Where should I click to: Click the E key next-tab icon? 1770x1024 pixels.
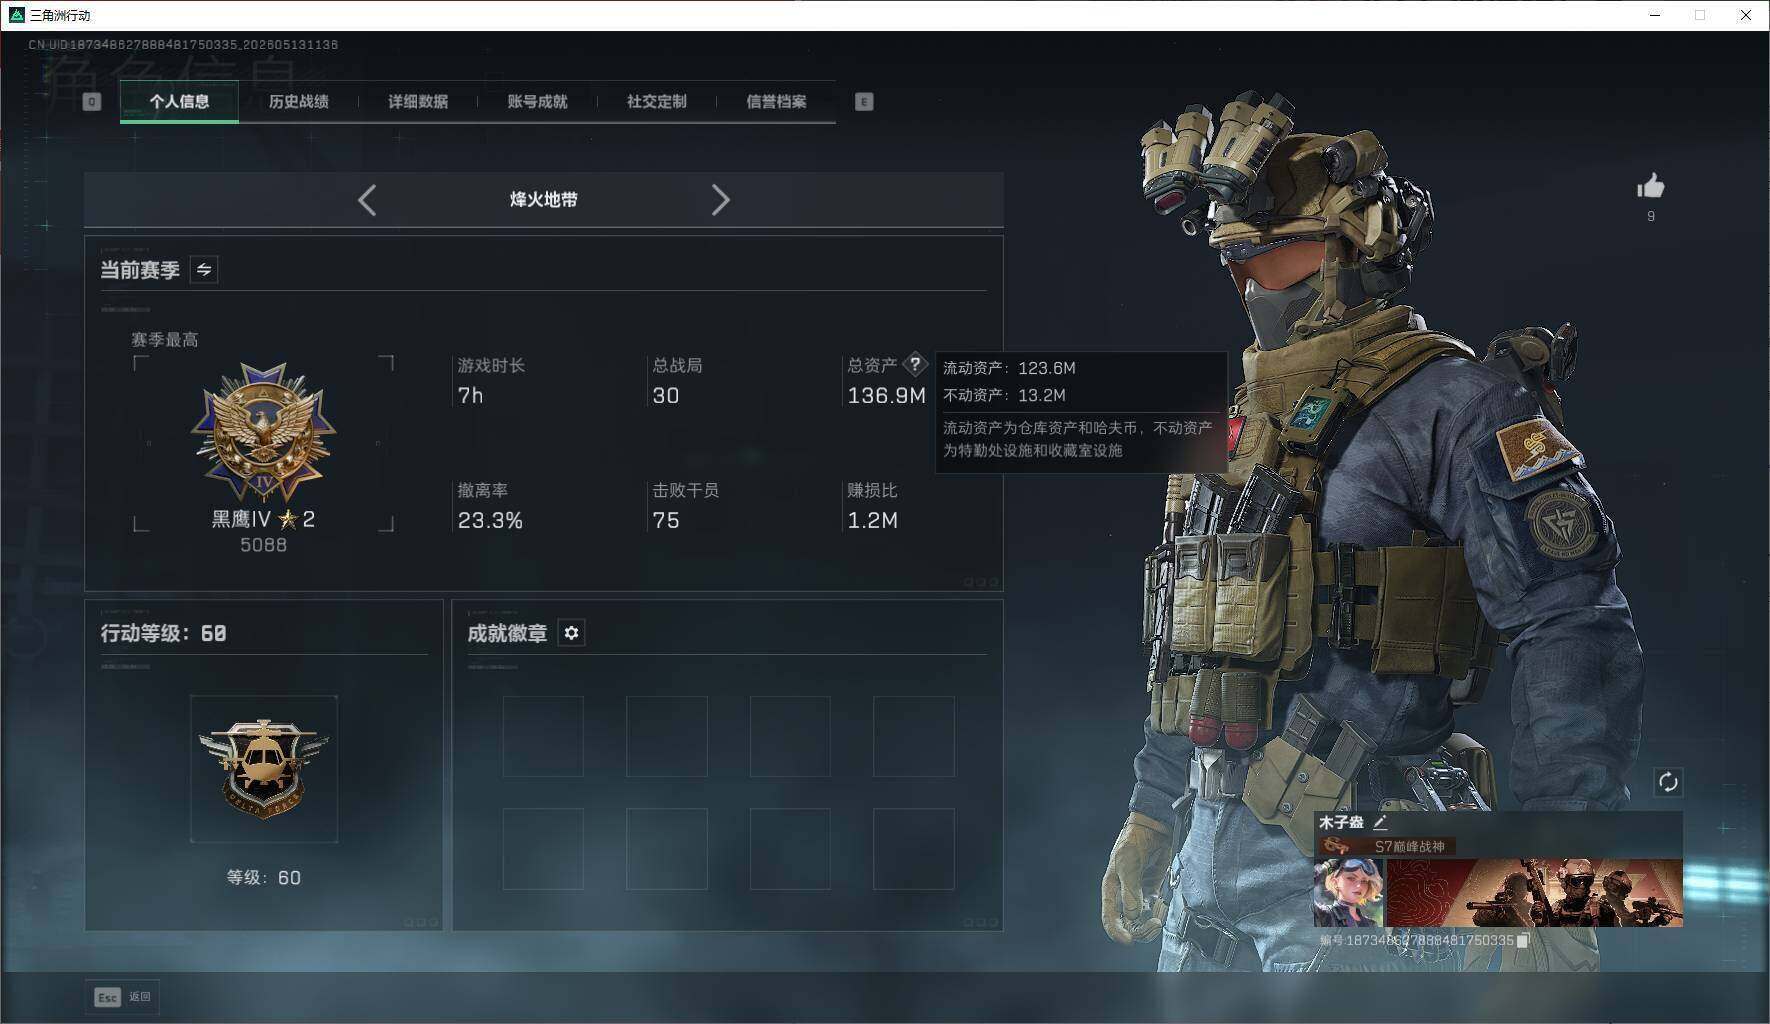click(864, 102)
